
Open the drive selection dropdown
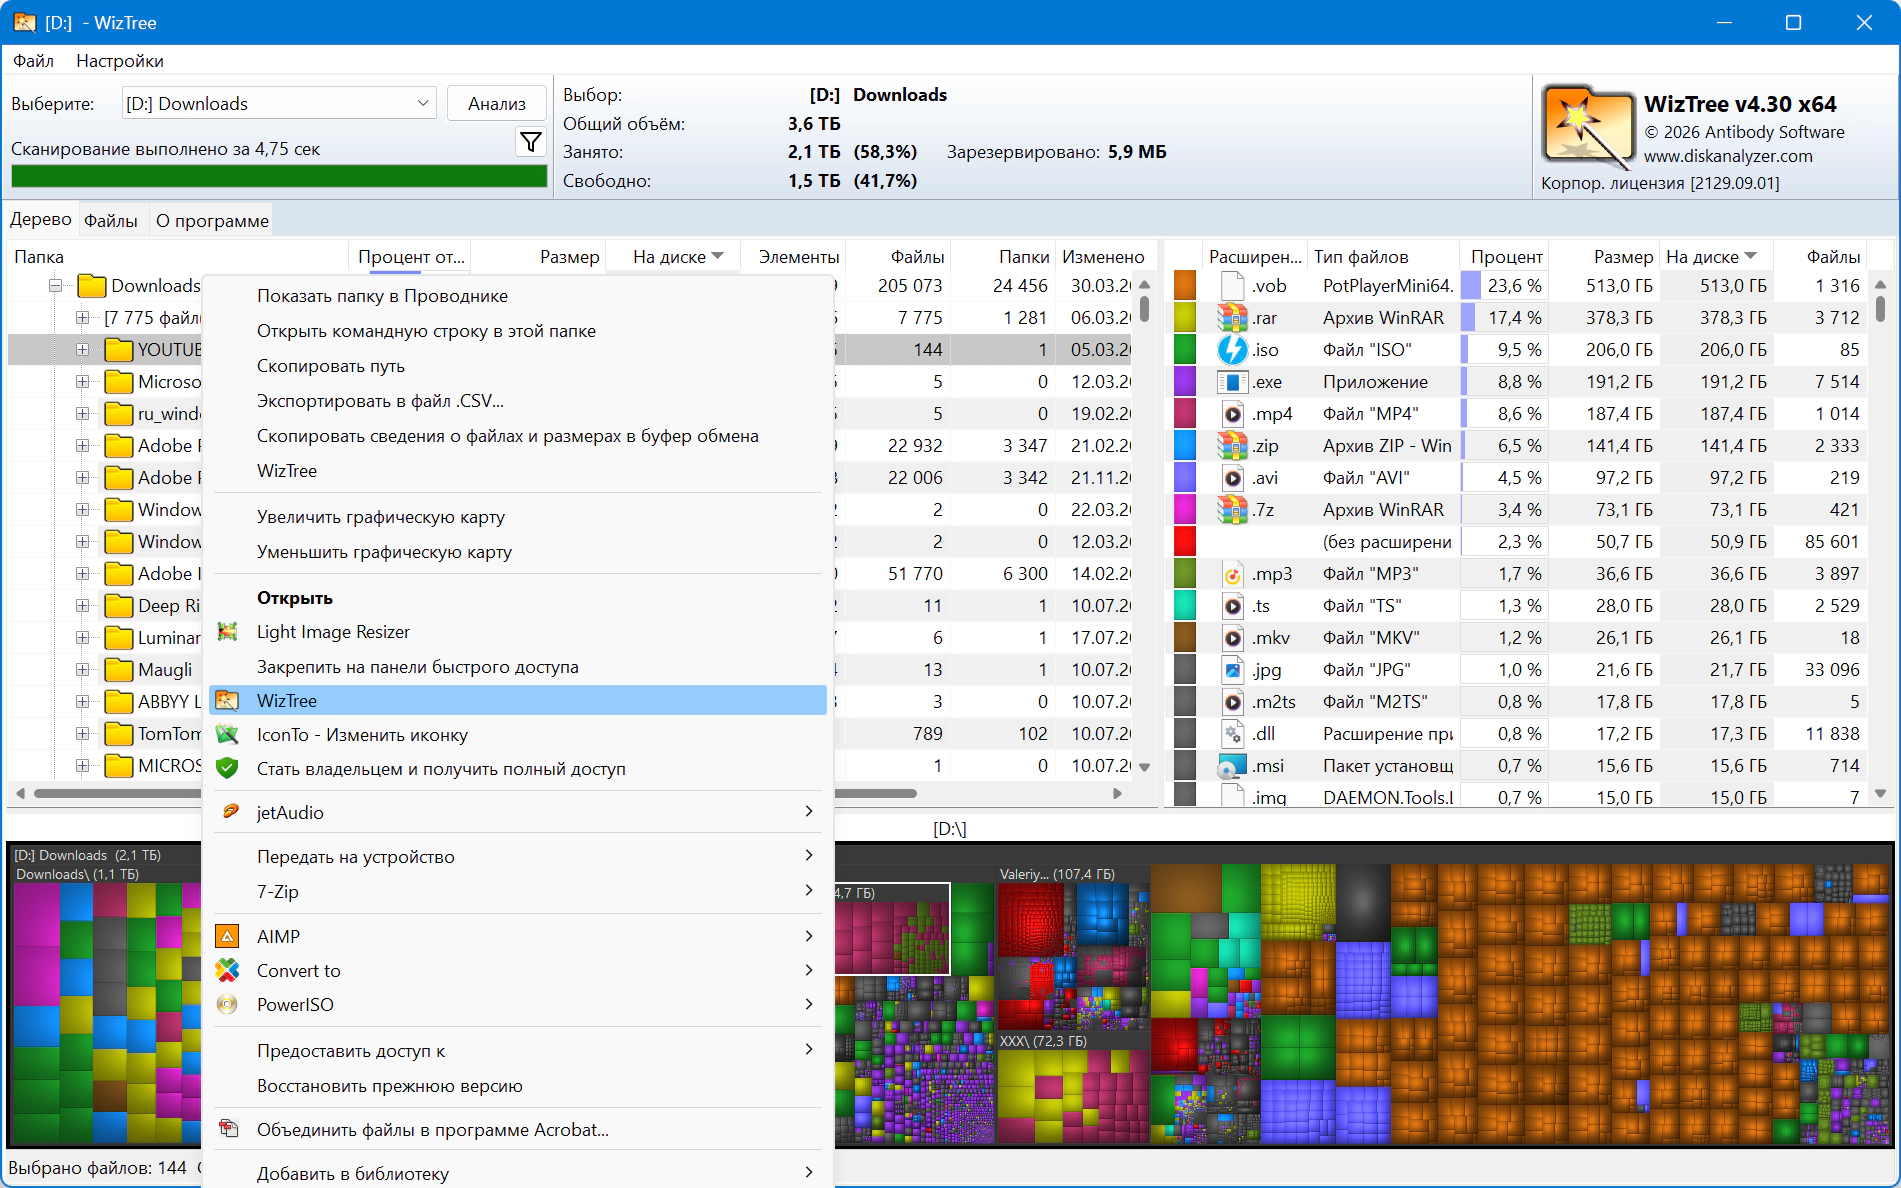pyautogui.click(x=422, y=104)
